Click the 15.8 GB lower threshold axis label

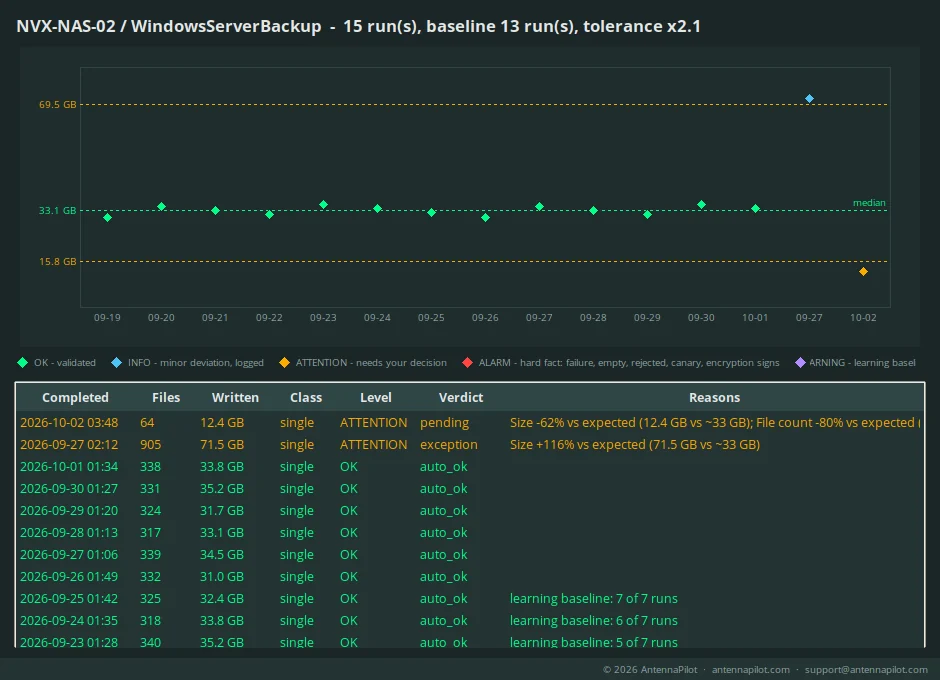(x=58, y=261)
